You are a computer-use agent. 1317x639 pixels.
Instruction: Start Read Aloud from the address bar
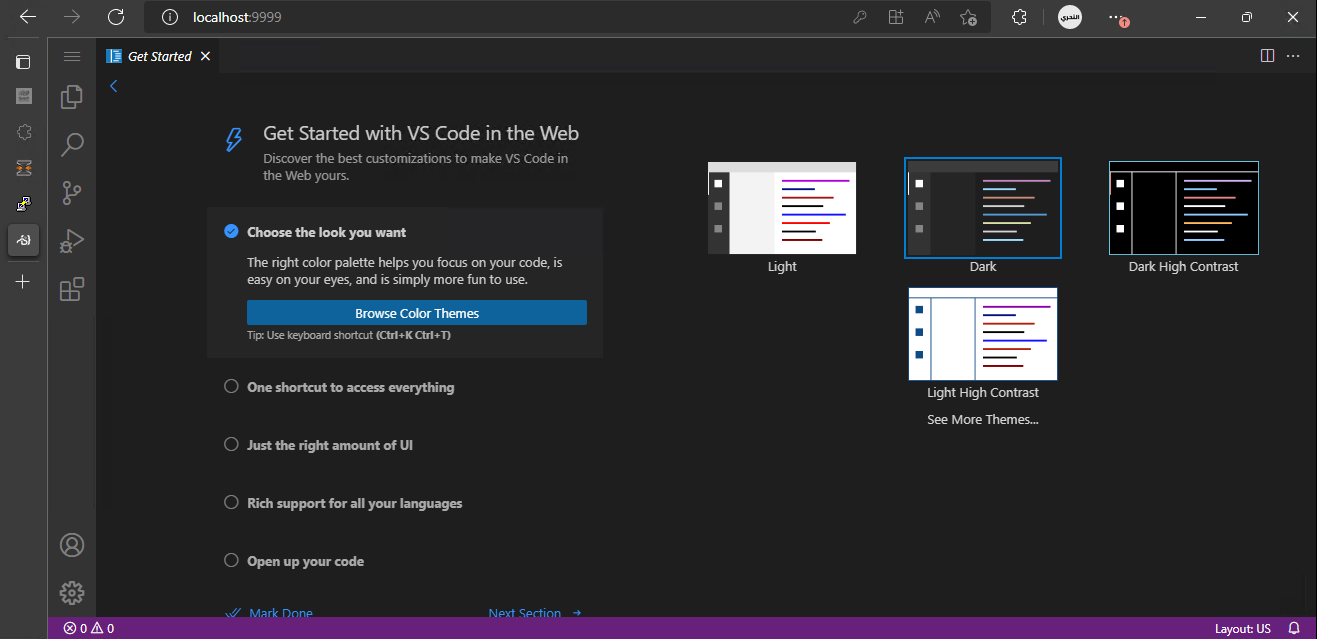pos(932,17)
